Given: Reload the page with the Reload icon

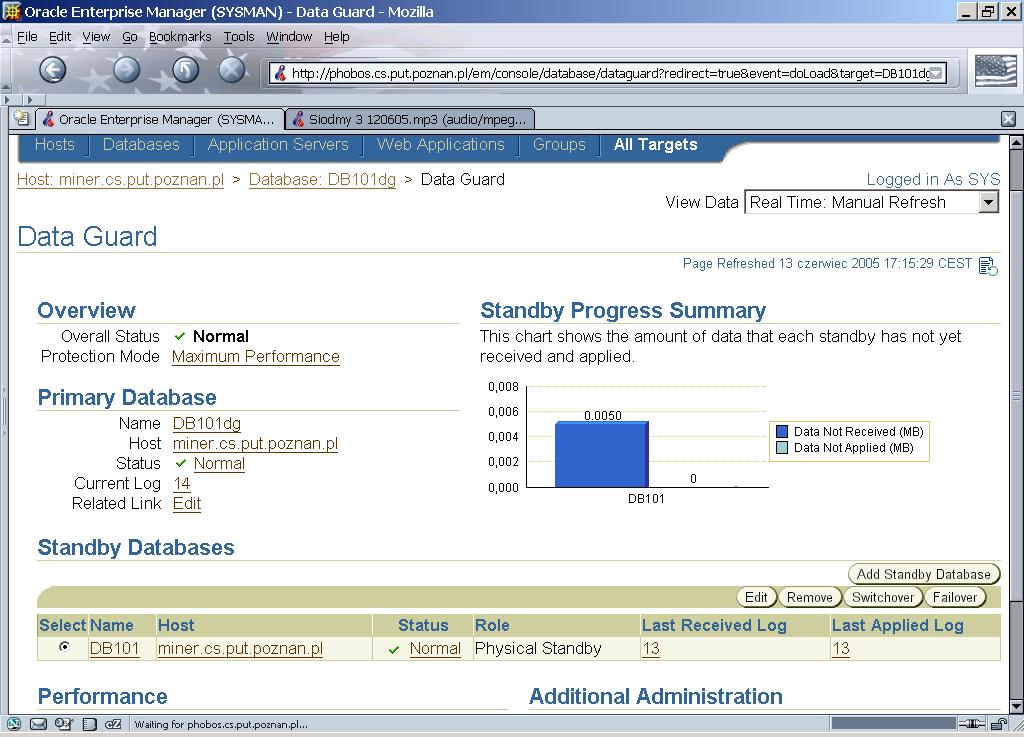Looking at the screenshot, I should point(185,69).
